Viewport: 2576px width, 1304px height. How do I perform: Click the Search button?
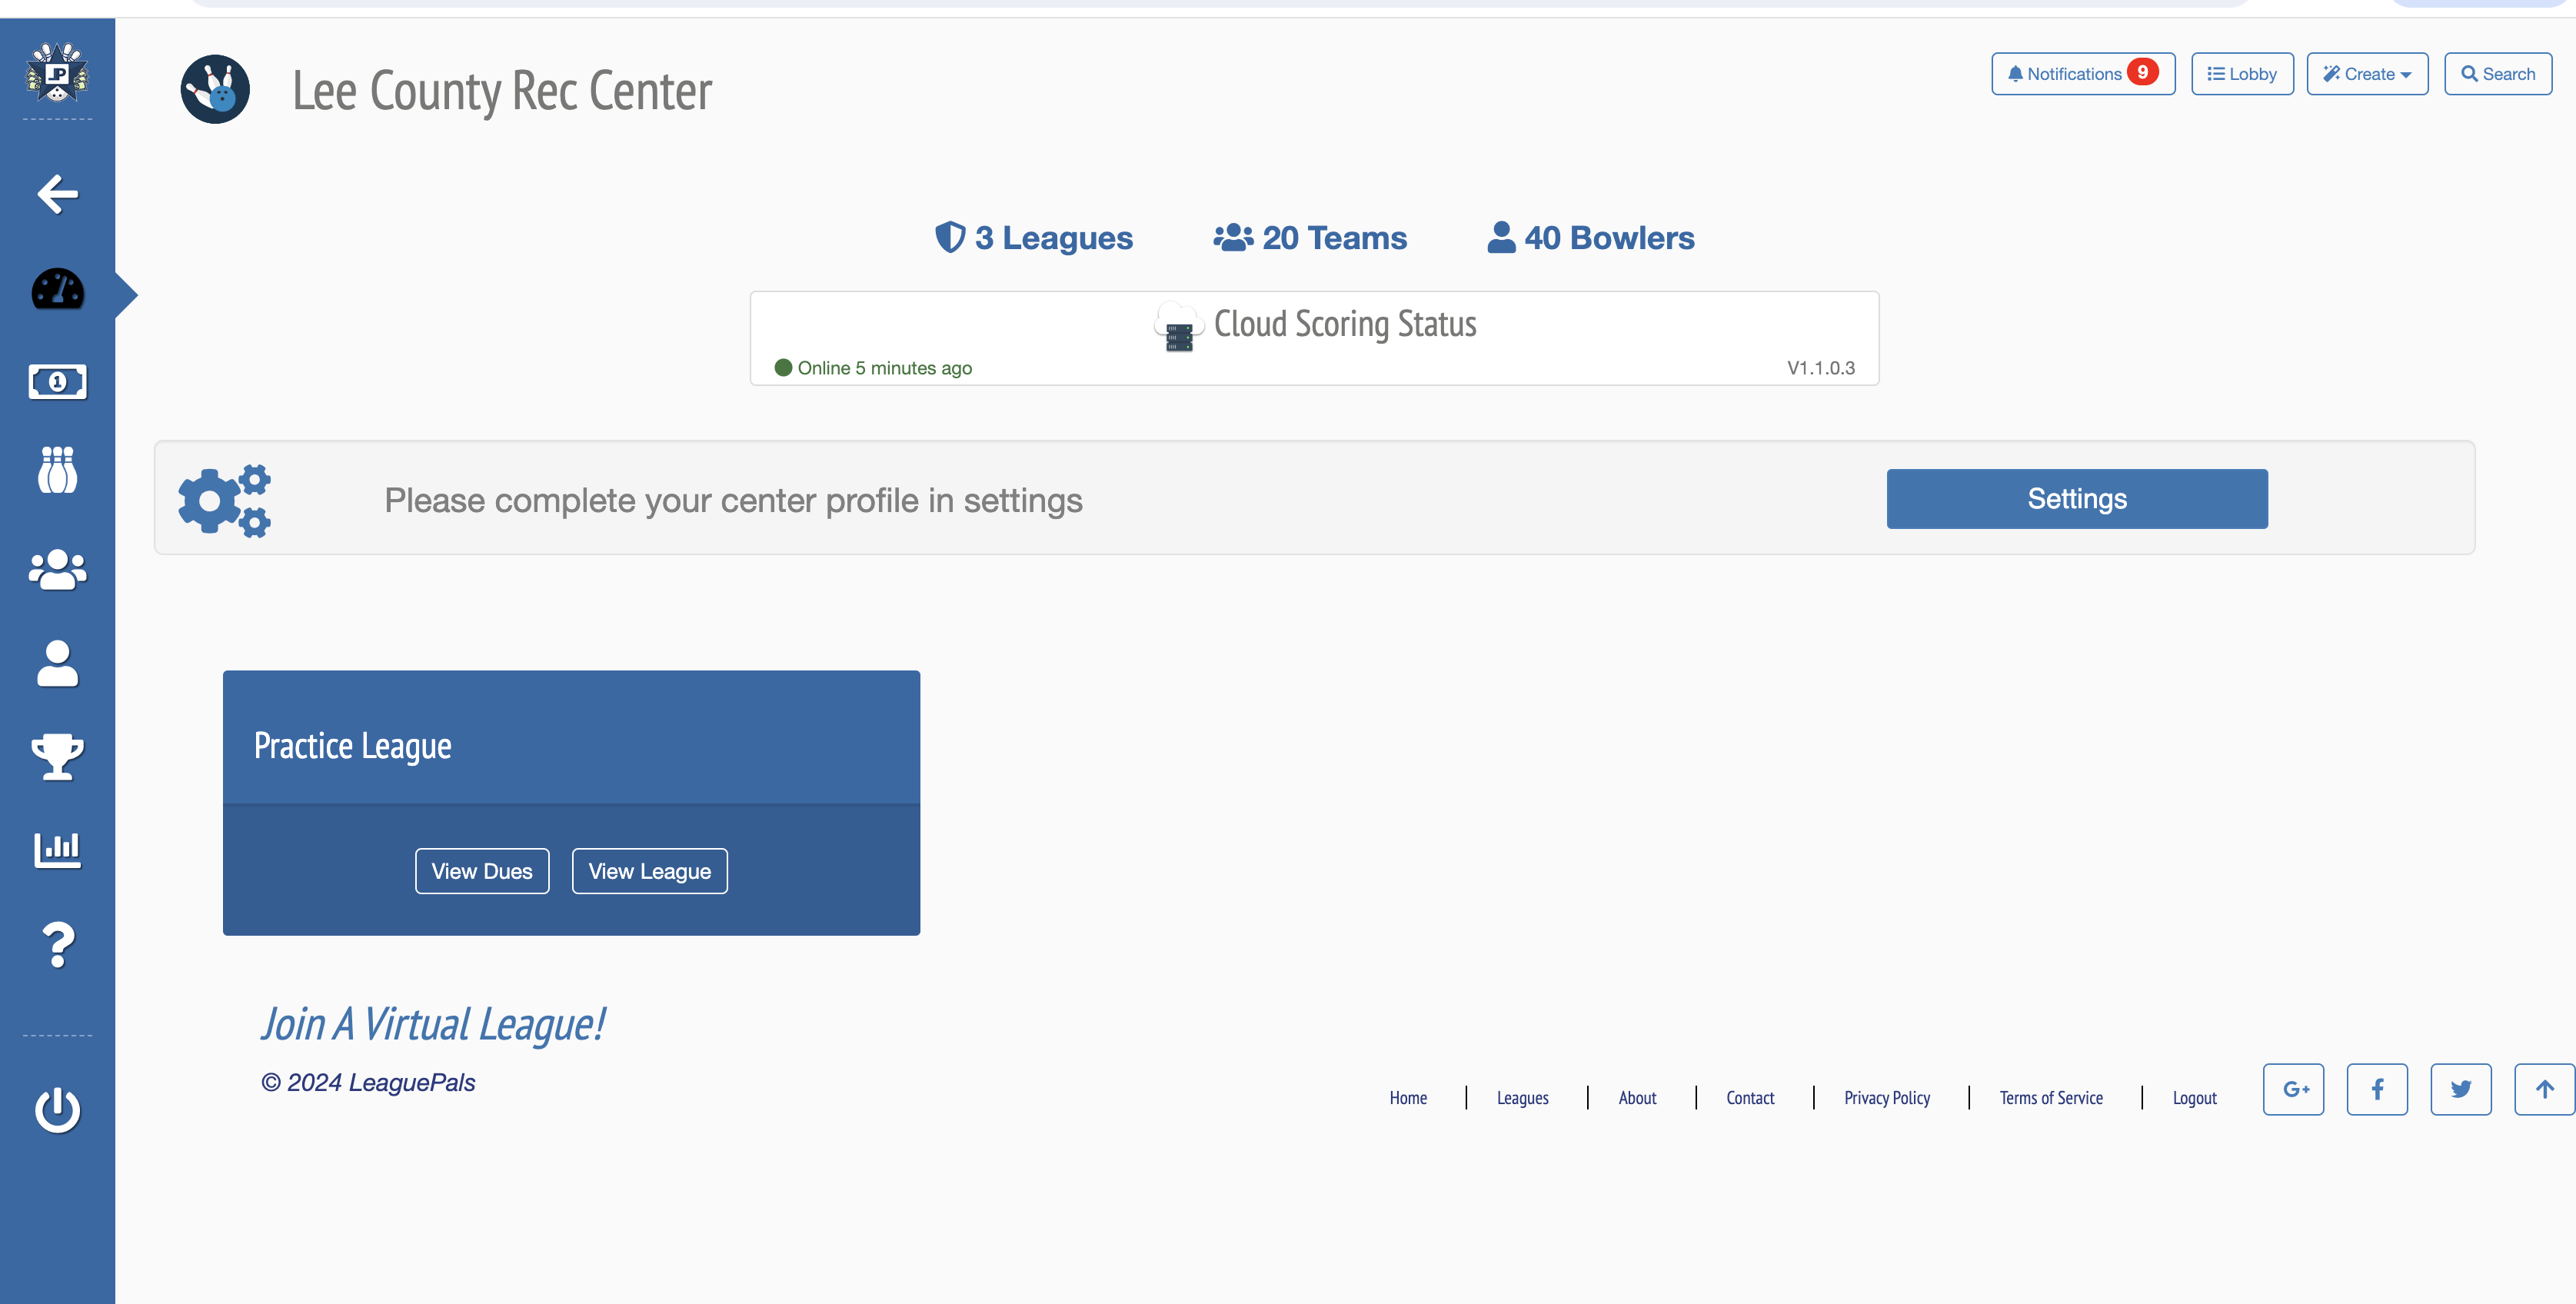click(x=2497, y=74)
